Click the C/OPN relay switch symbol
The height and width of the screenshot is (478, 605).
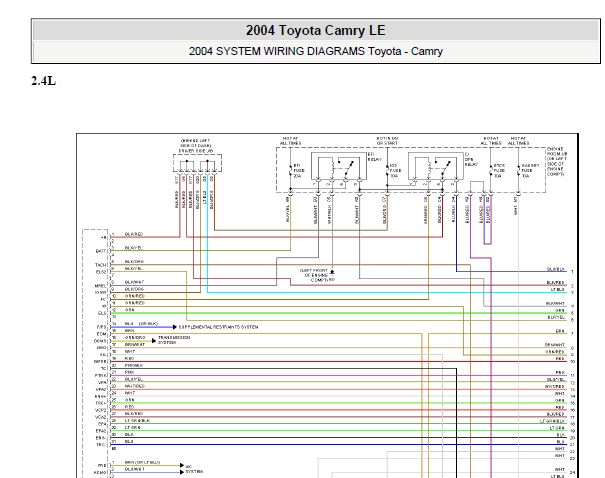(444, 167)
